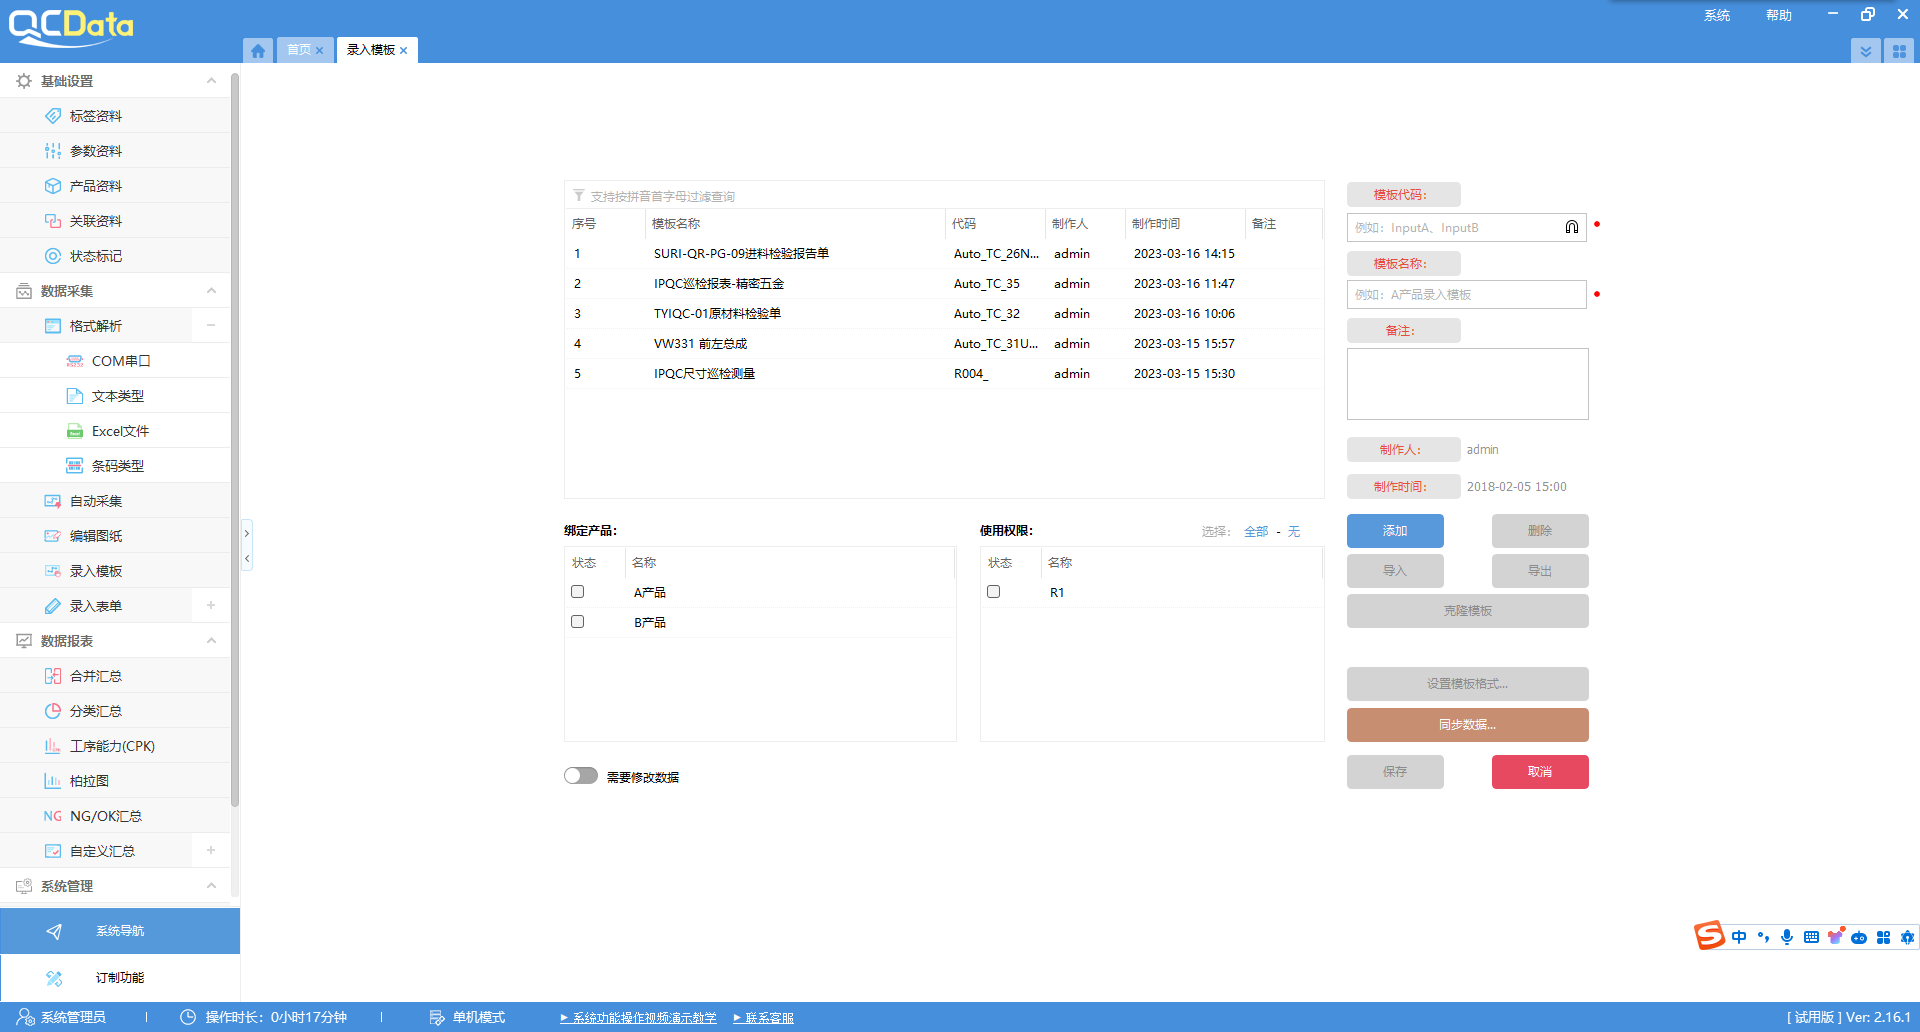Click the 模板名称 input field
1920x1032 pixels.
click(1466, 295)
